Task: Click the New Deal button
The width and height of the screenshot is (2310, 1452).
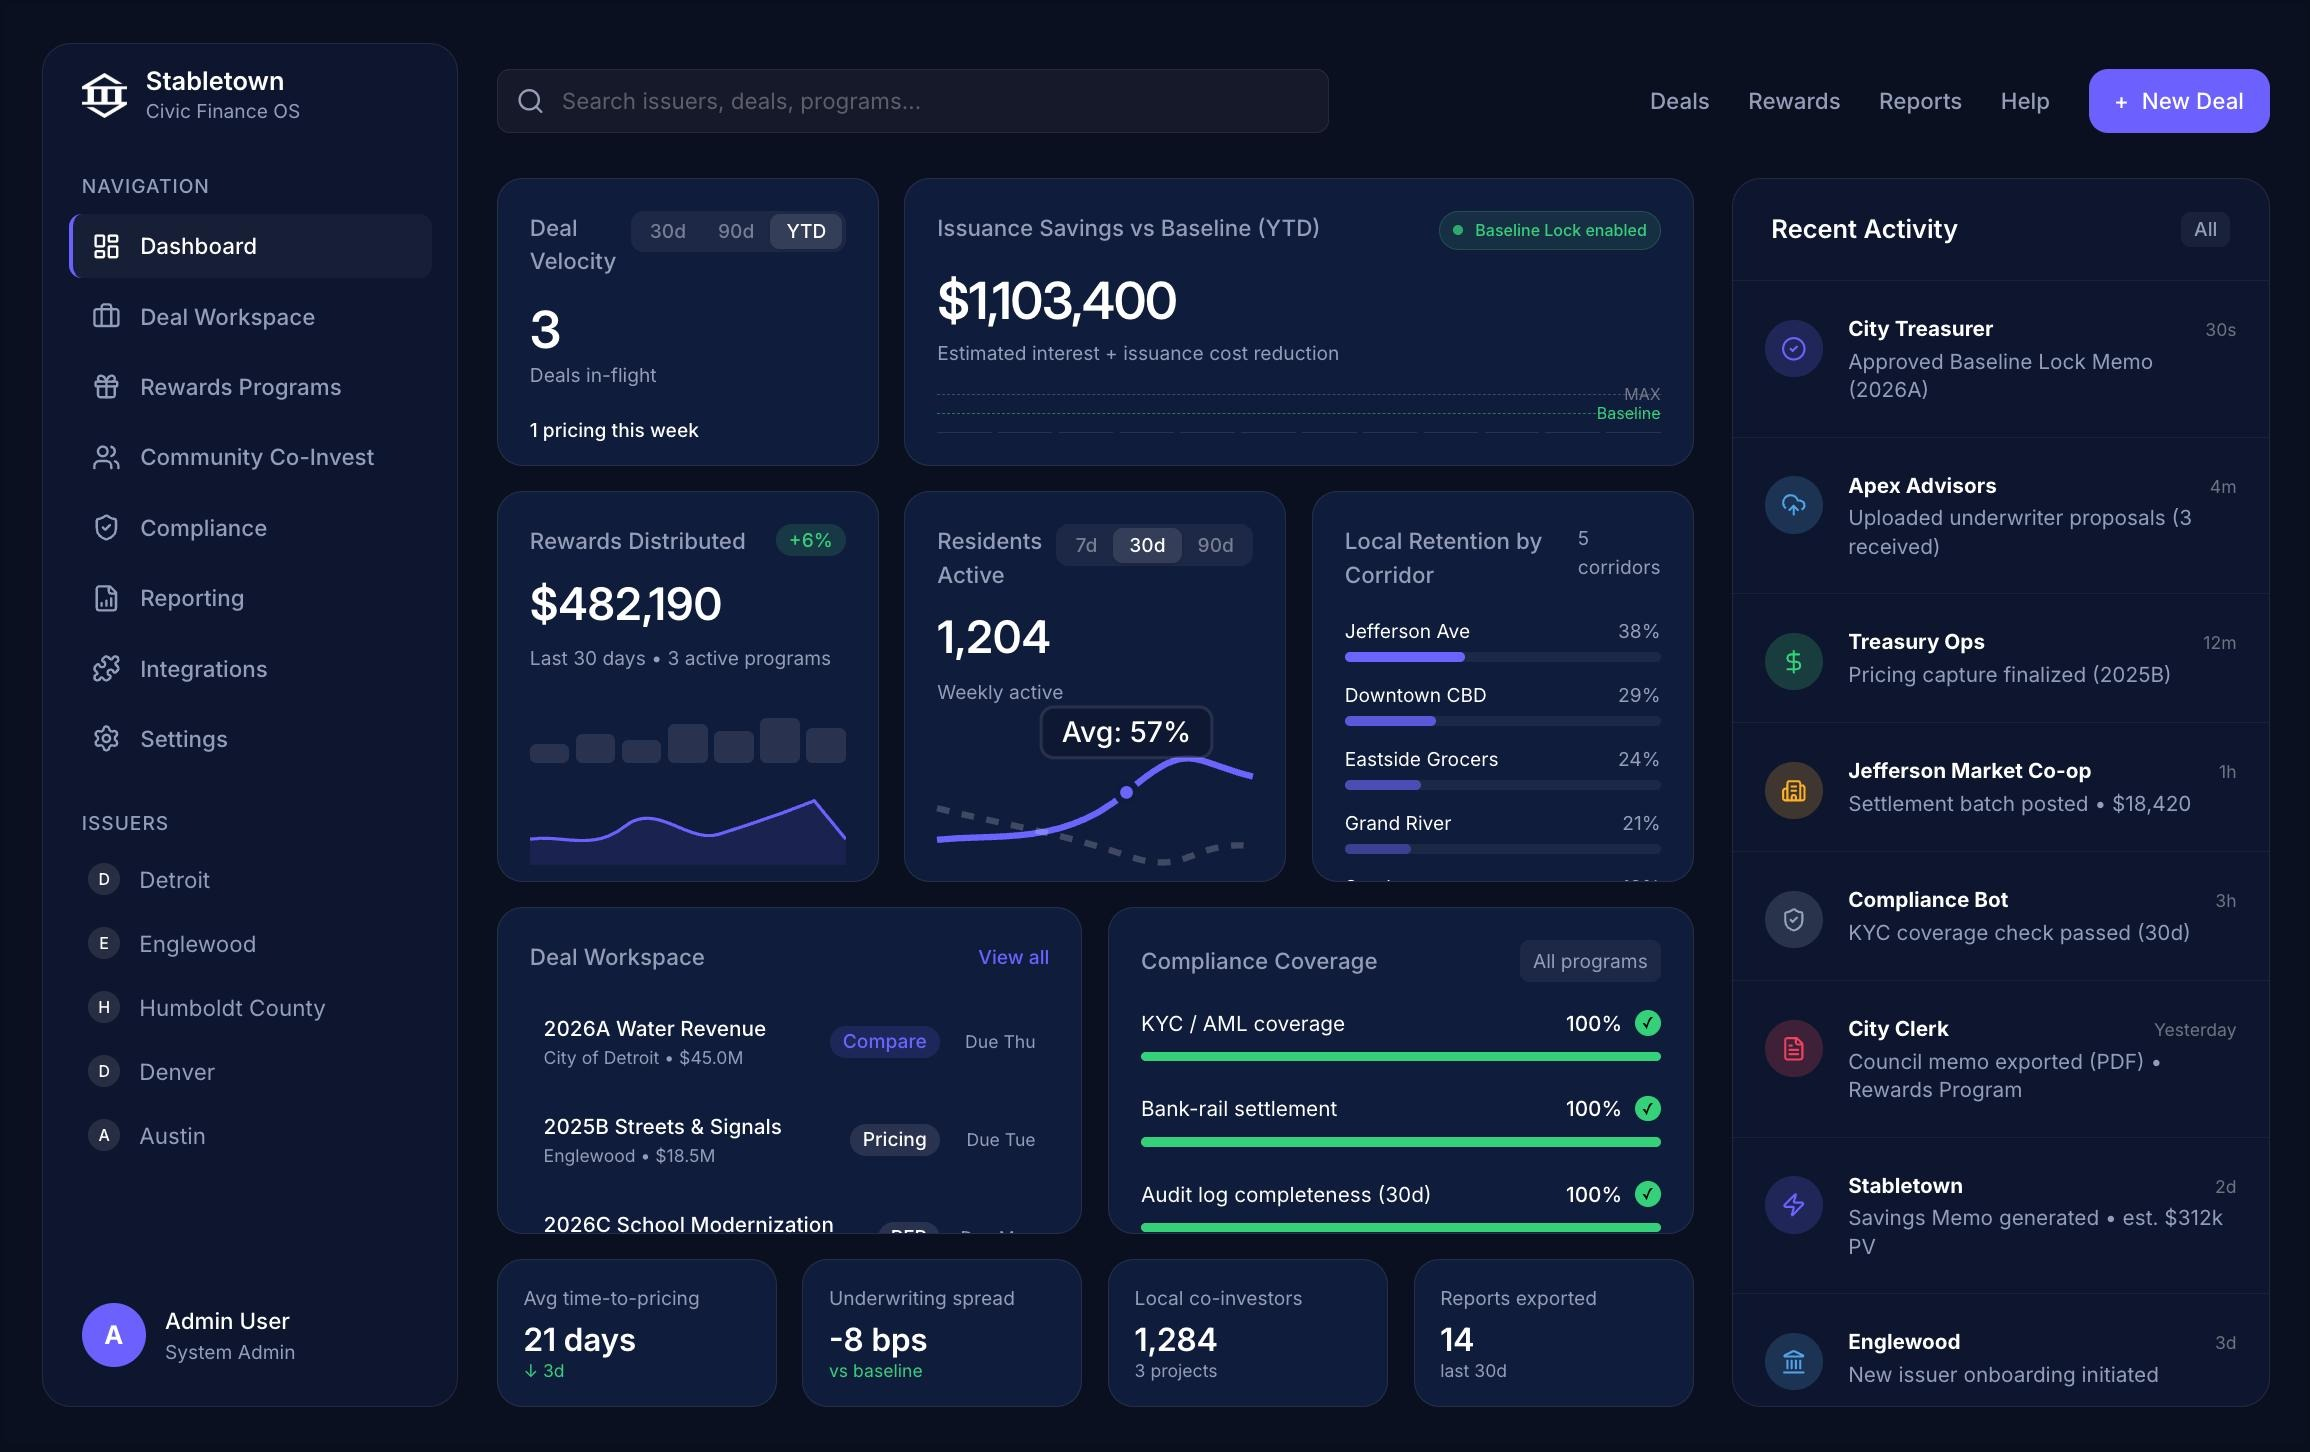Action: [2178, 101]
